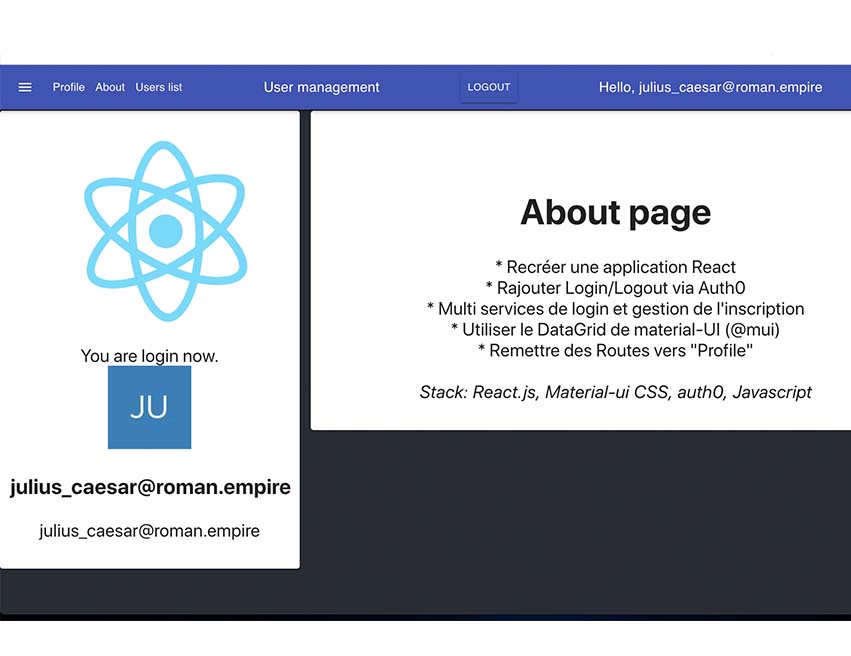Open the hamburger menu icon
851x656 pixels.
point(25,87)
